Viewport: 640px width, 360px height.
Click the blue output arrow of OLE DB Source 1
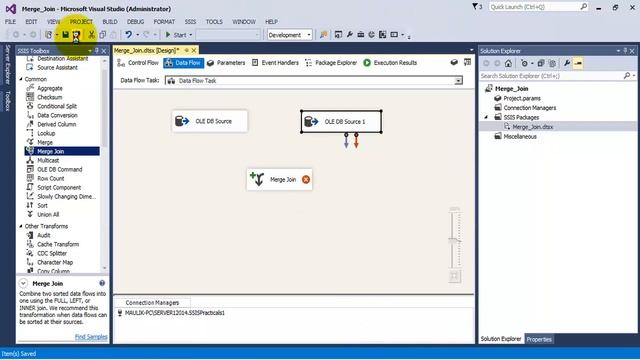[x=346, y=140]
